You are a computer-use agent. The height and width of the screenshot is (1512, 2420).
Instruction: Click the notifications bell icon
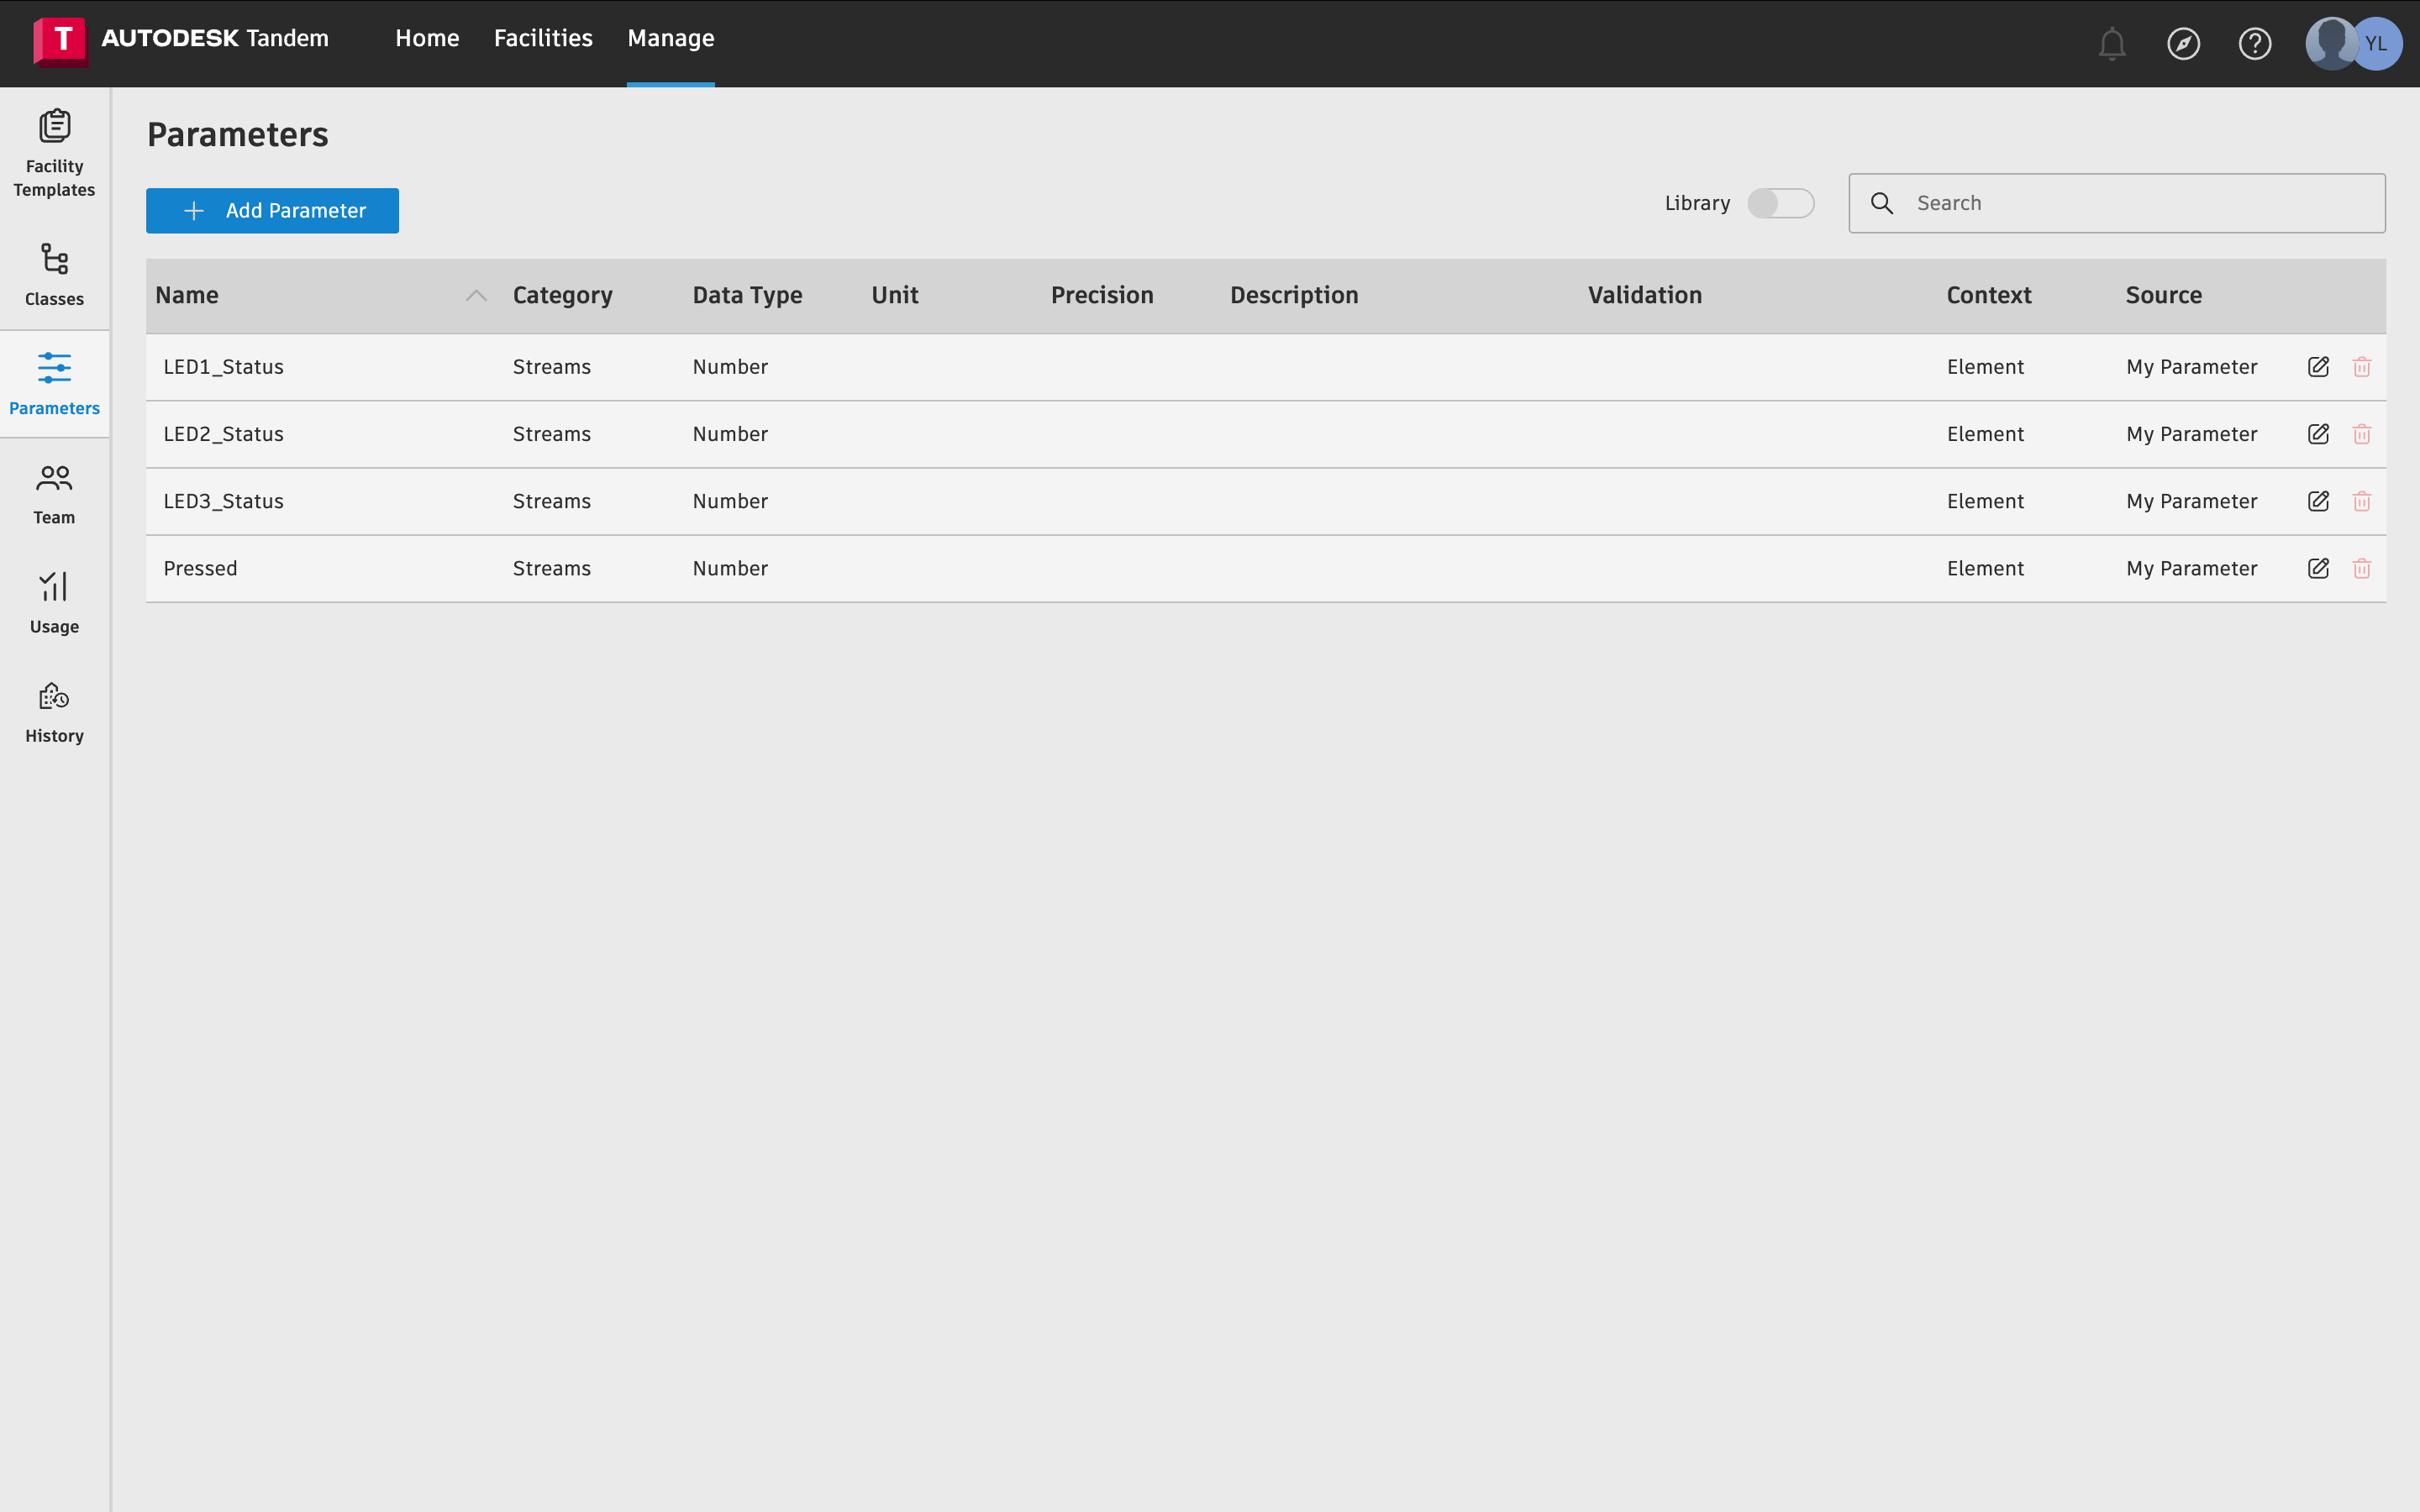[2111, 43]
